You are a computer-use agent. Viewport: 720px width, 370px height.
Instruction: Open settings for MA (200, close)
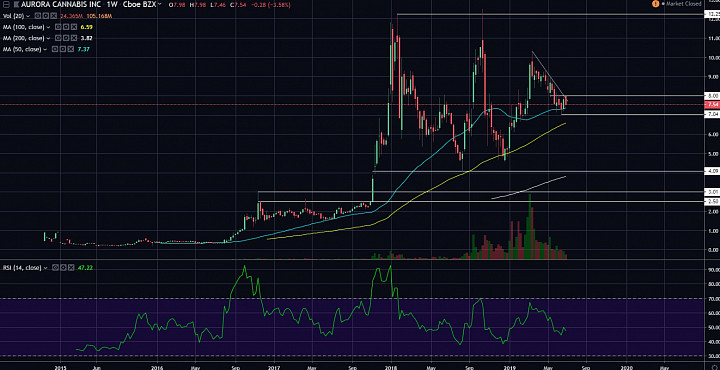point(66,38)
